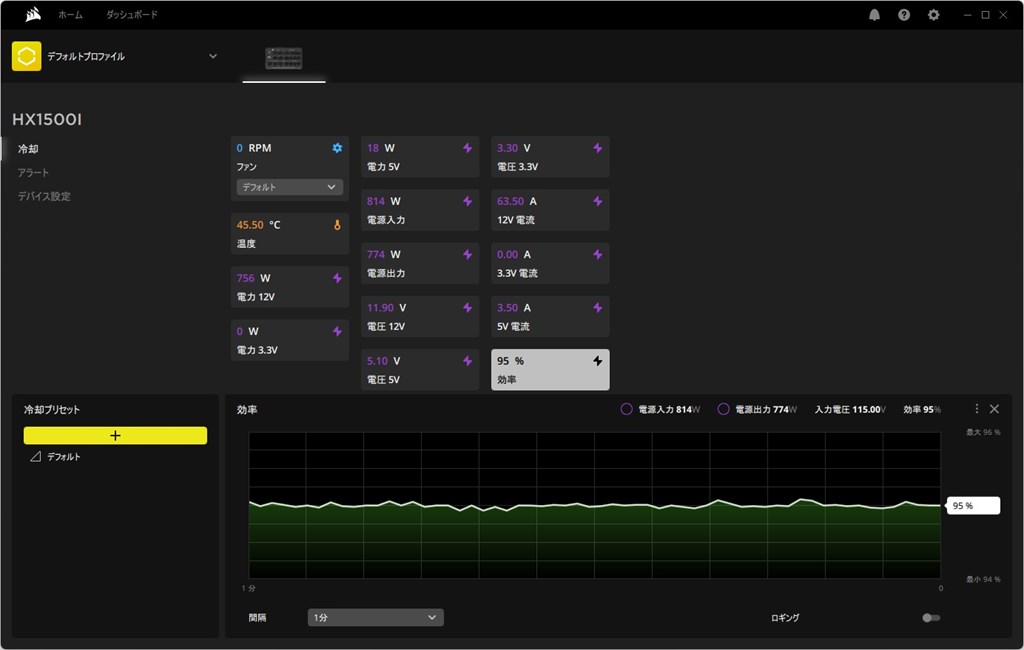Click the 冷却プリセット panel heading
This screenshot has height=650, width=1024.
(x=52, y=410)
